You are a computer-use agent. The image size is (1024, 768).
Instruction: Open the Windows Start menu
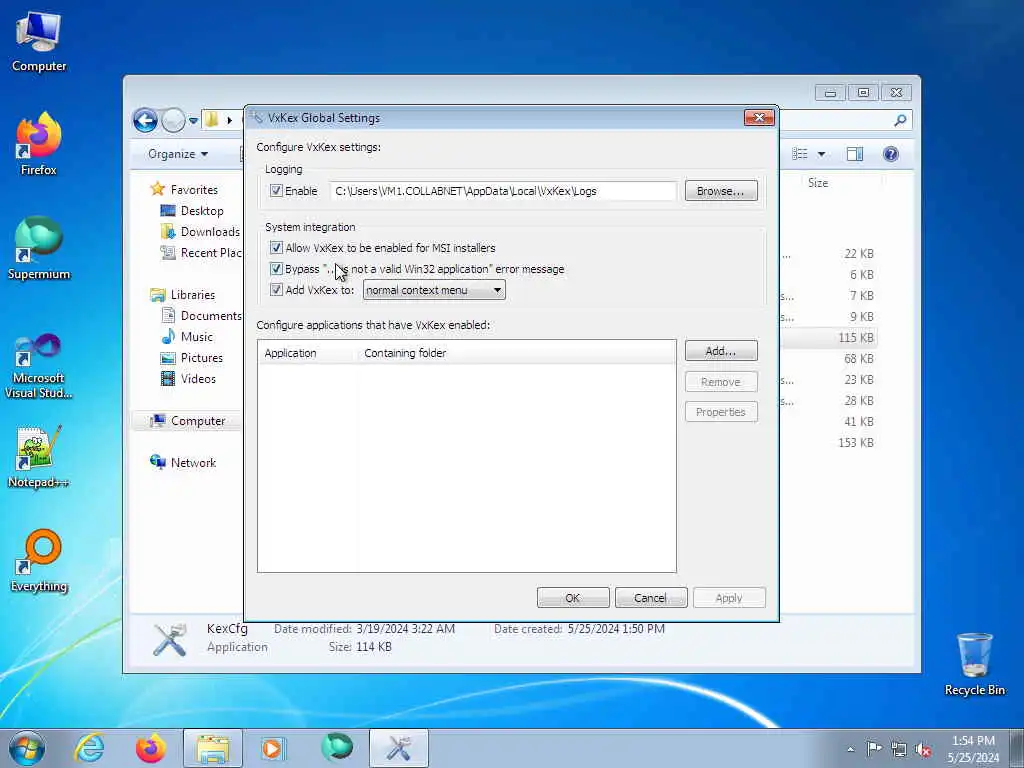(27, 748)
